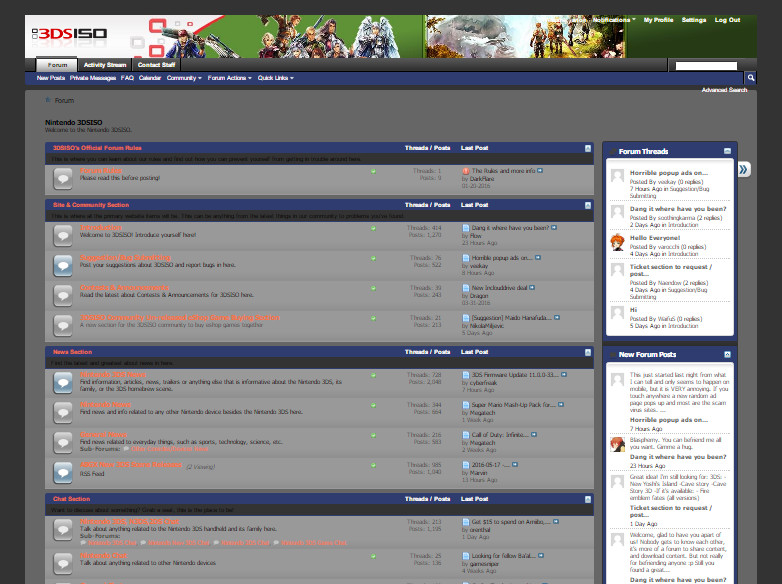Click go-to-last-post icon beside 3DS Firmware Update
The image size is (782, 584).
564,375
